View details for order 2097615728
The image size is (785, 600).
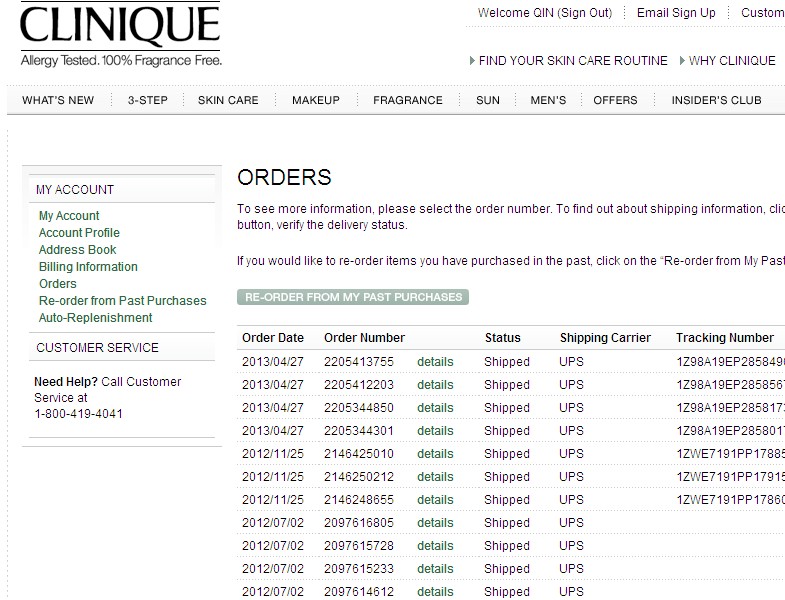click(x=435, y=546)
